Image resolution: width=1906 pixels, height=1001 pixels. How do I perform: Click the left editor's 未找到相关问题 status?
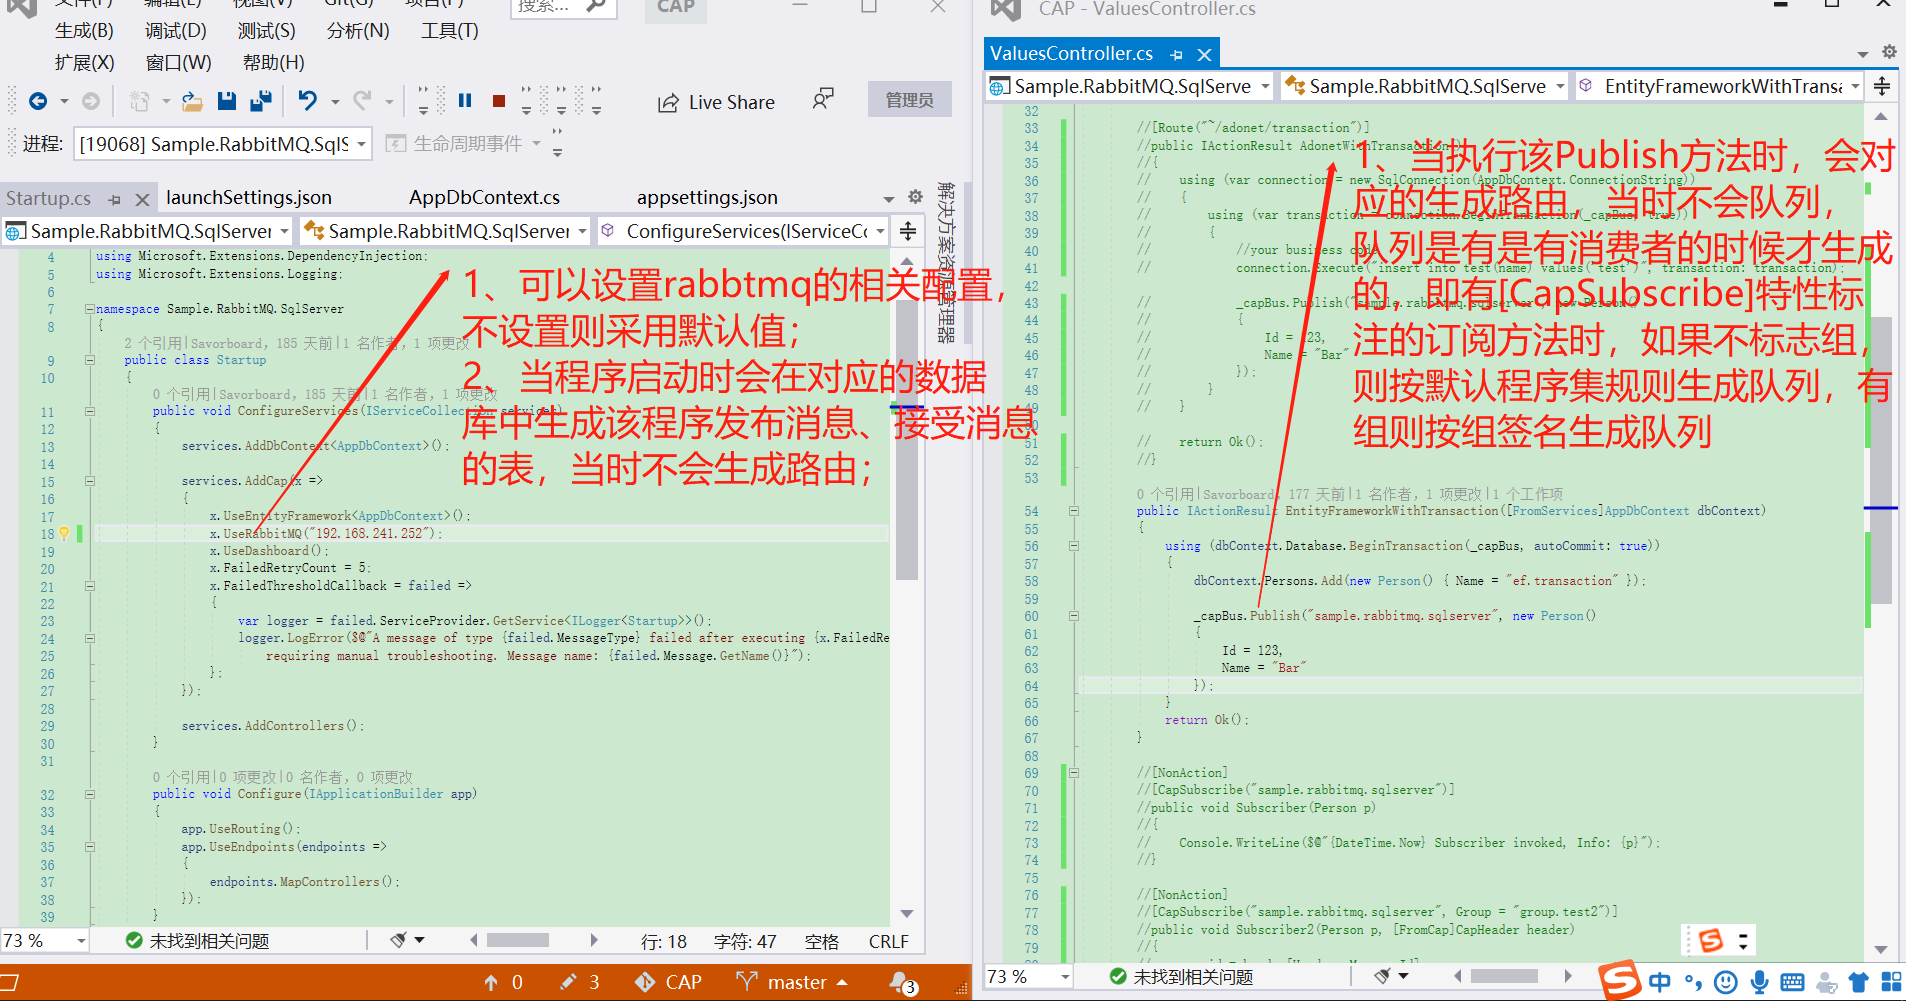click(198, 941)
